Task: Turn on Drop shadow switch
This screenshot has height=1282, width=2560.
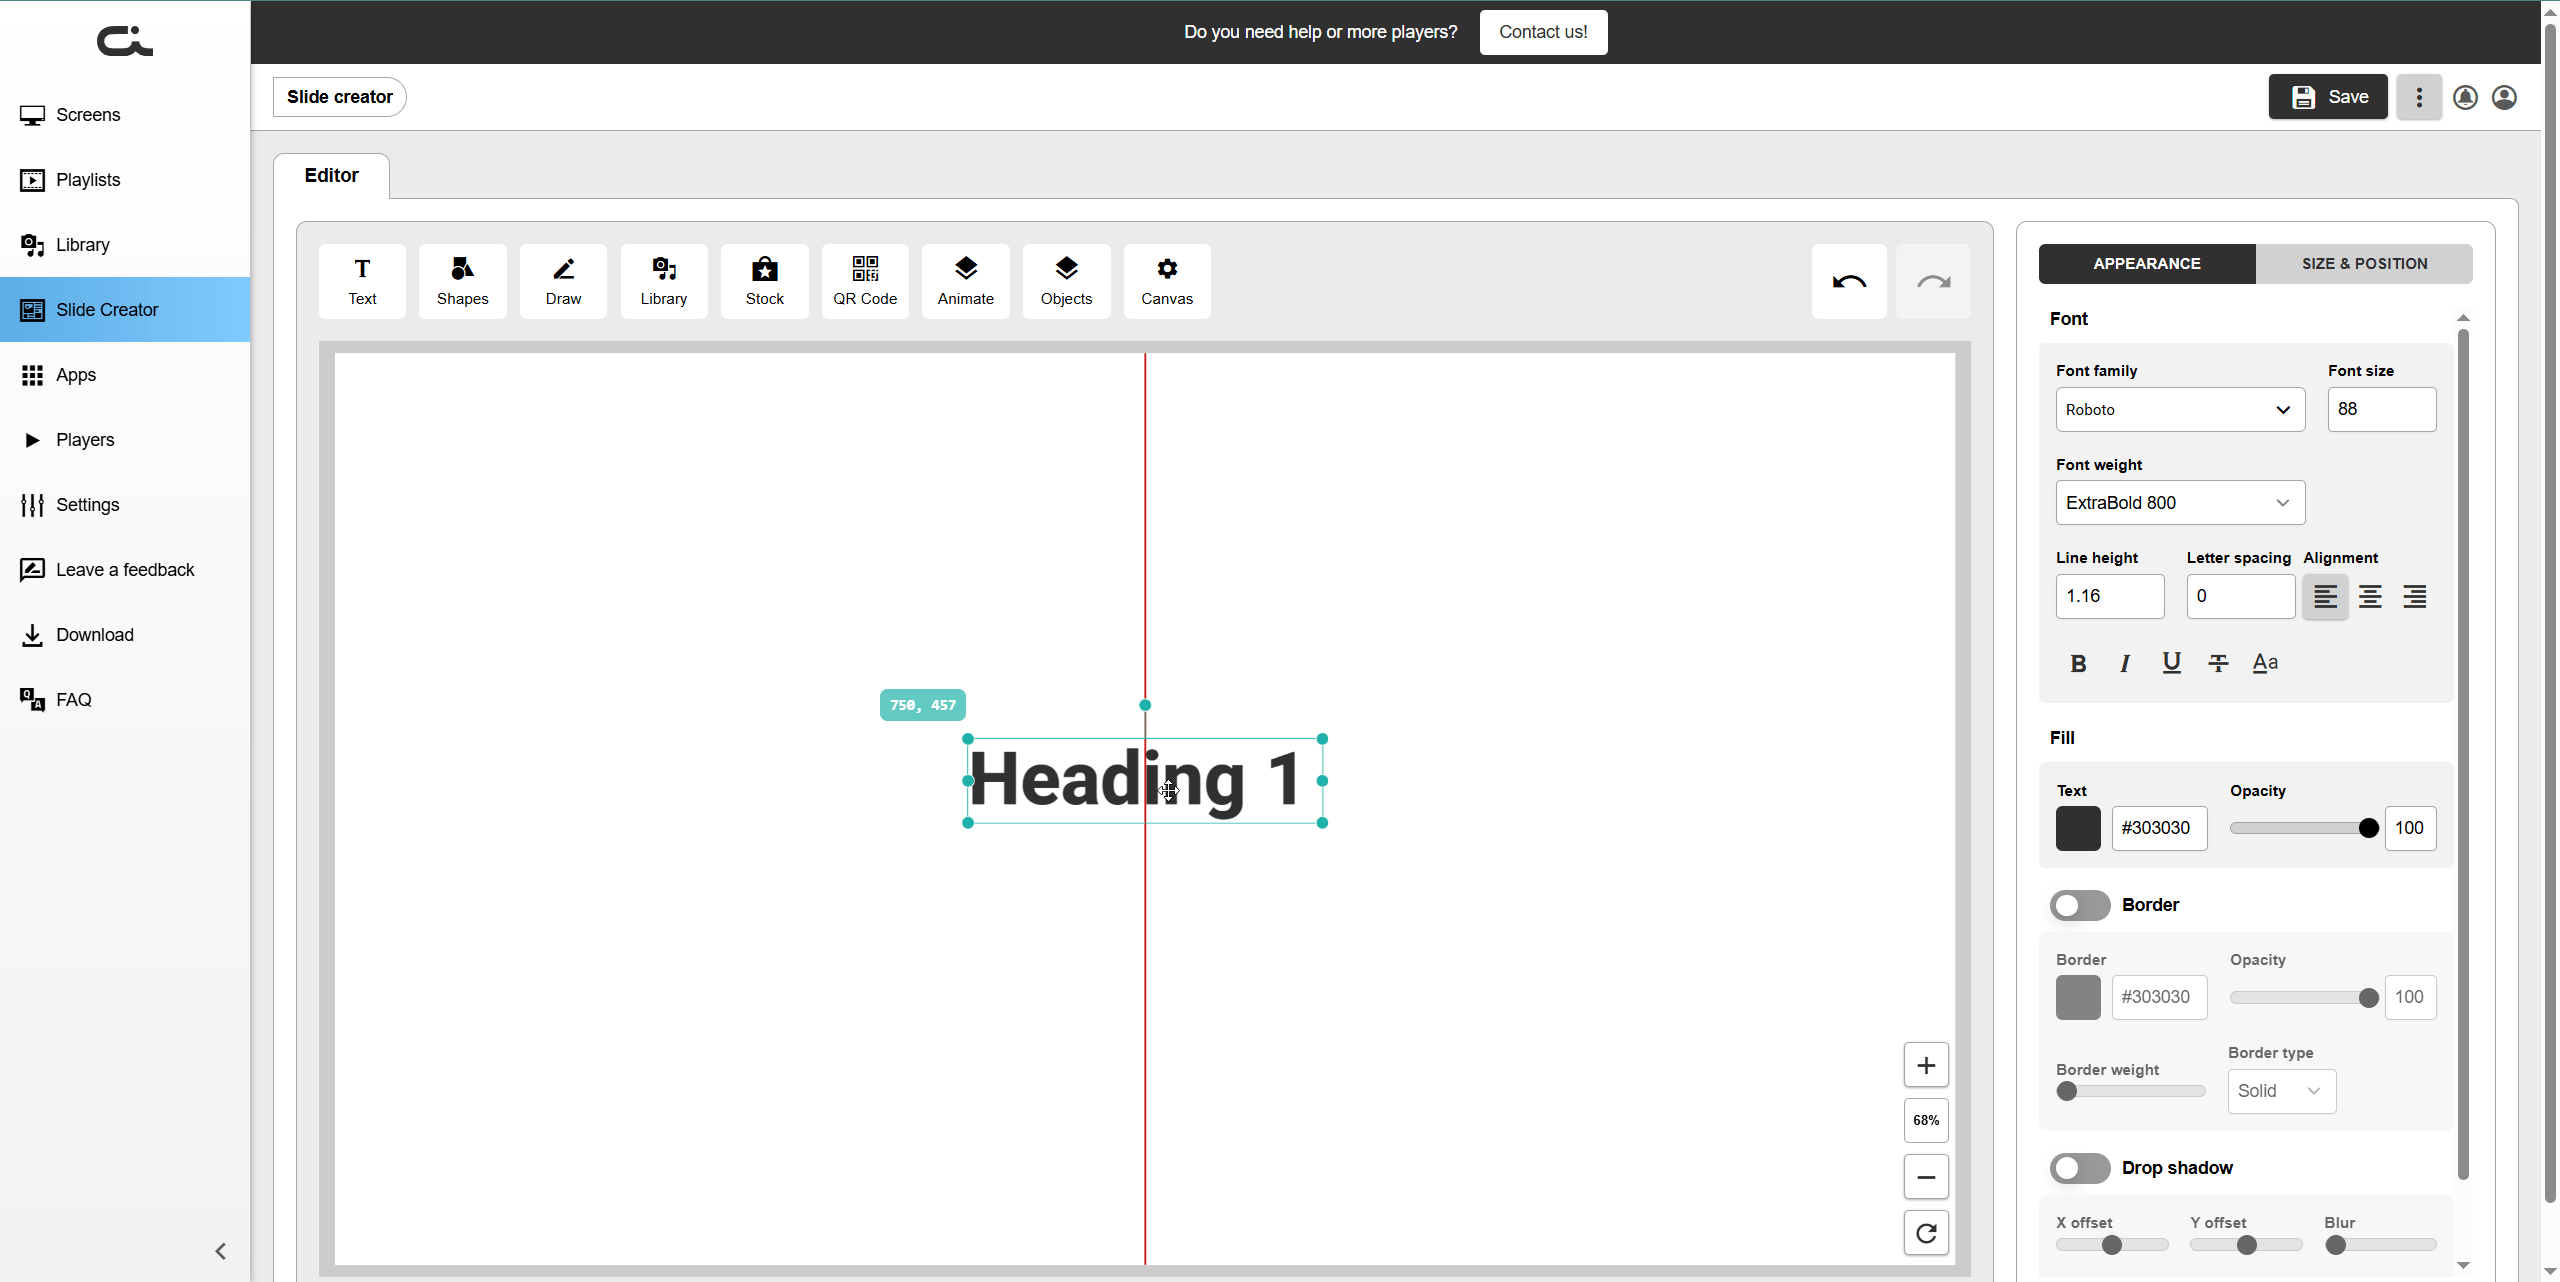Action: click(2079, 1168)
